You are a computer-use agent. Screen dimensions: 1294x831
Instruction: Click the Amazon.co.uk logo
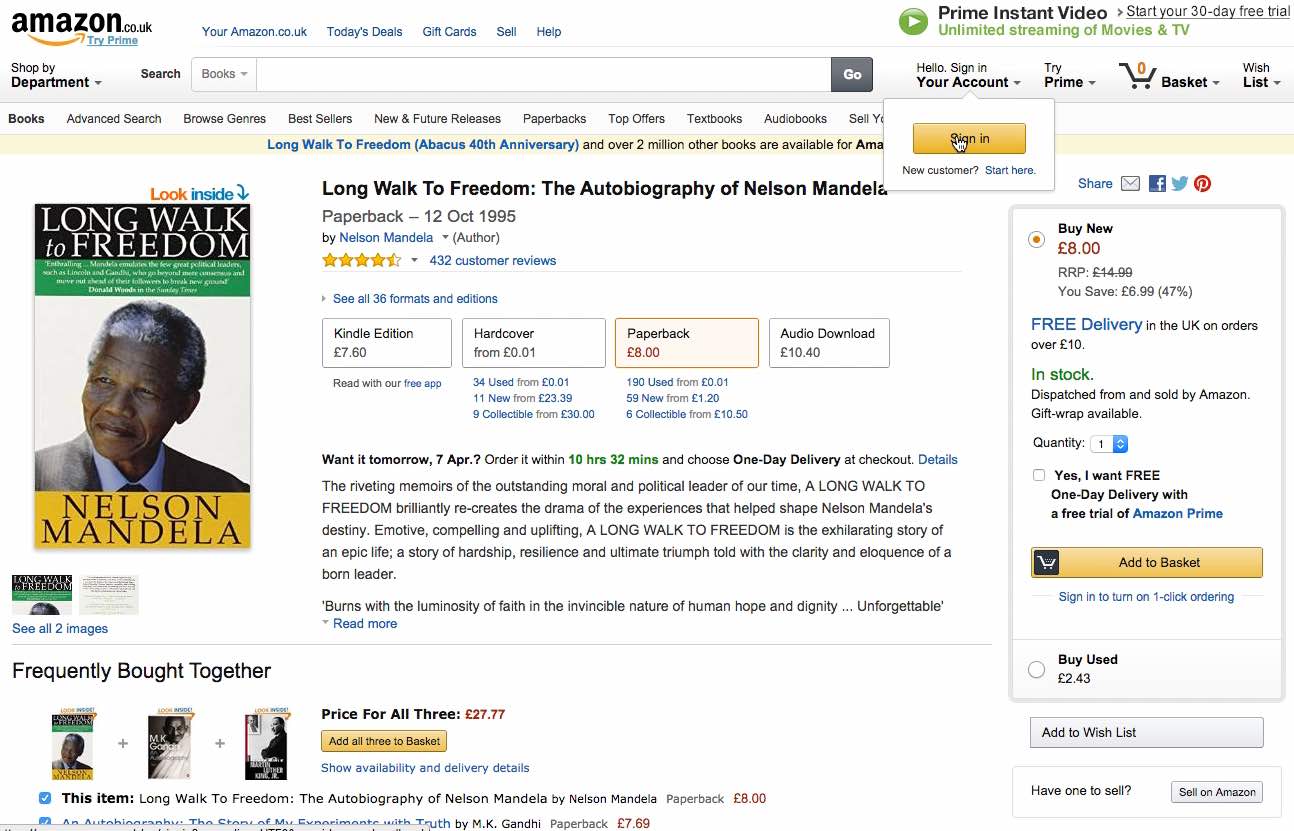tap(81, 28)
